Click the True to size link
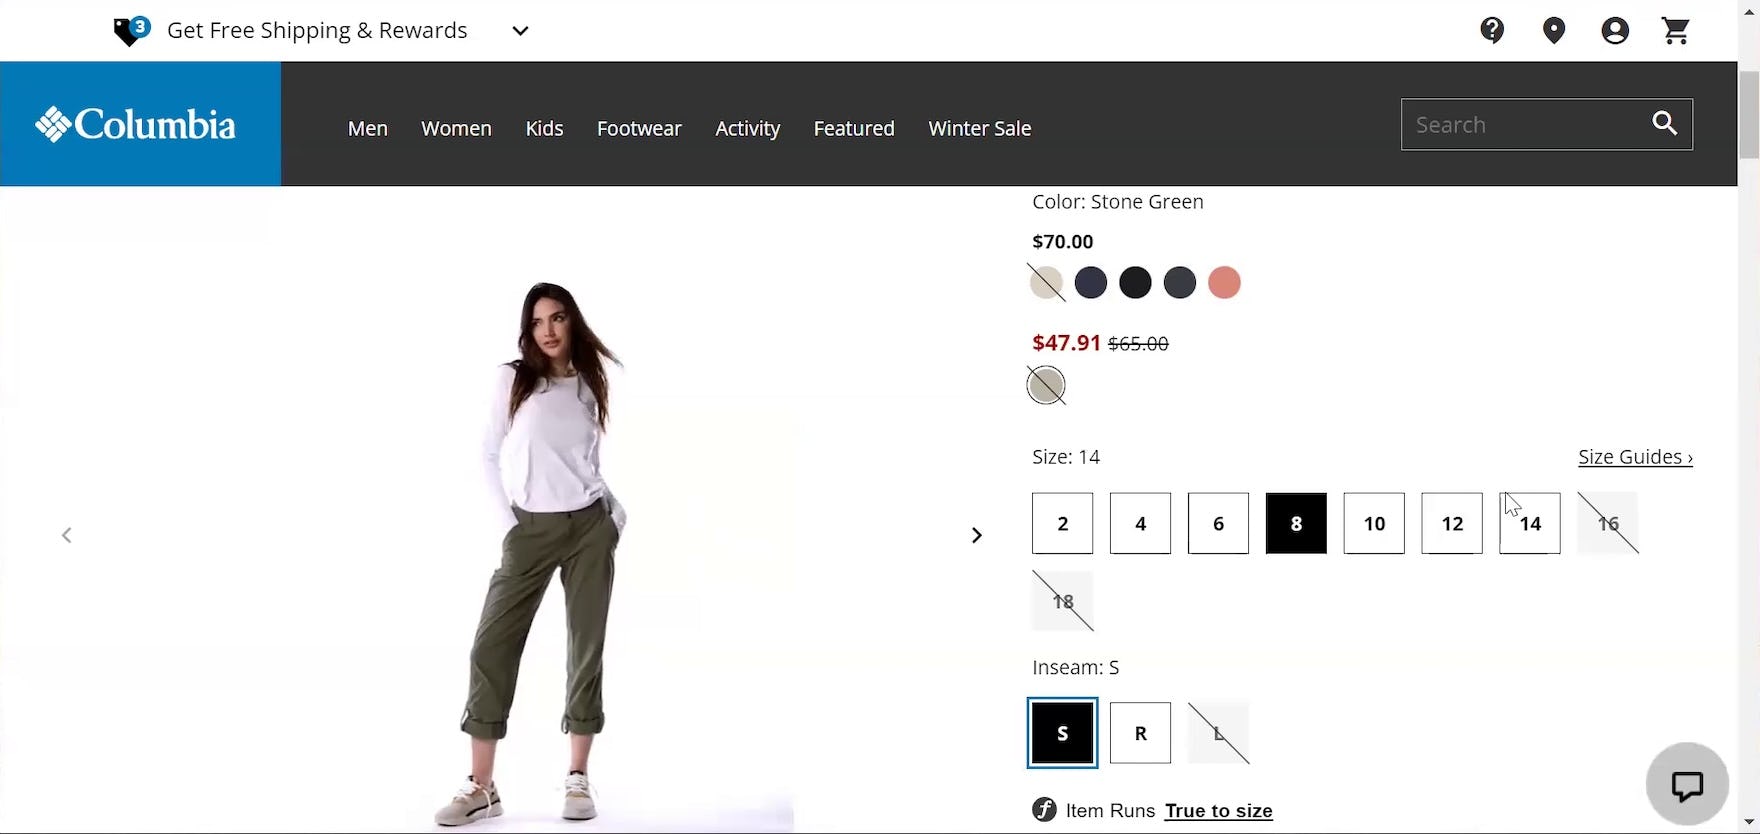 tap(1218, 811)
